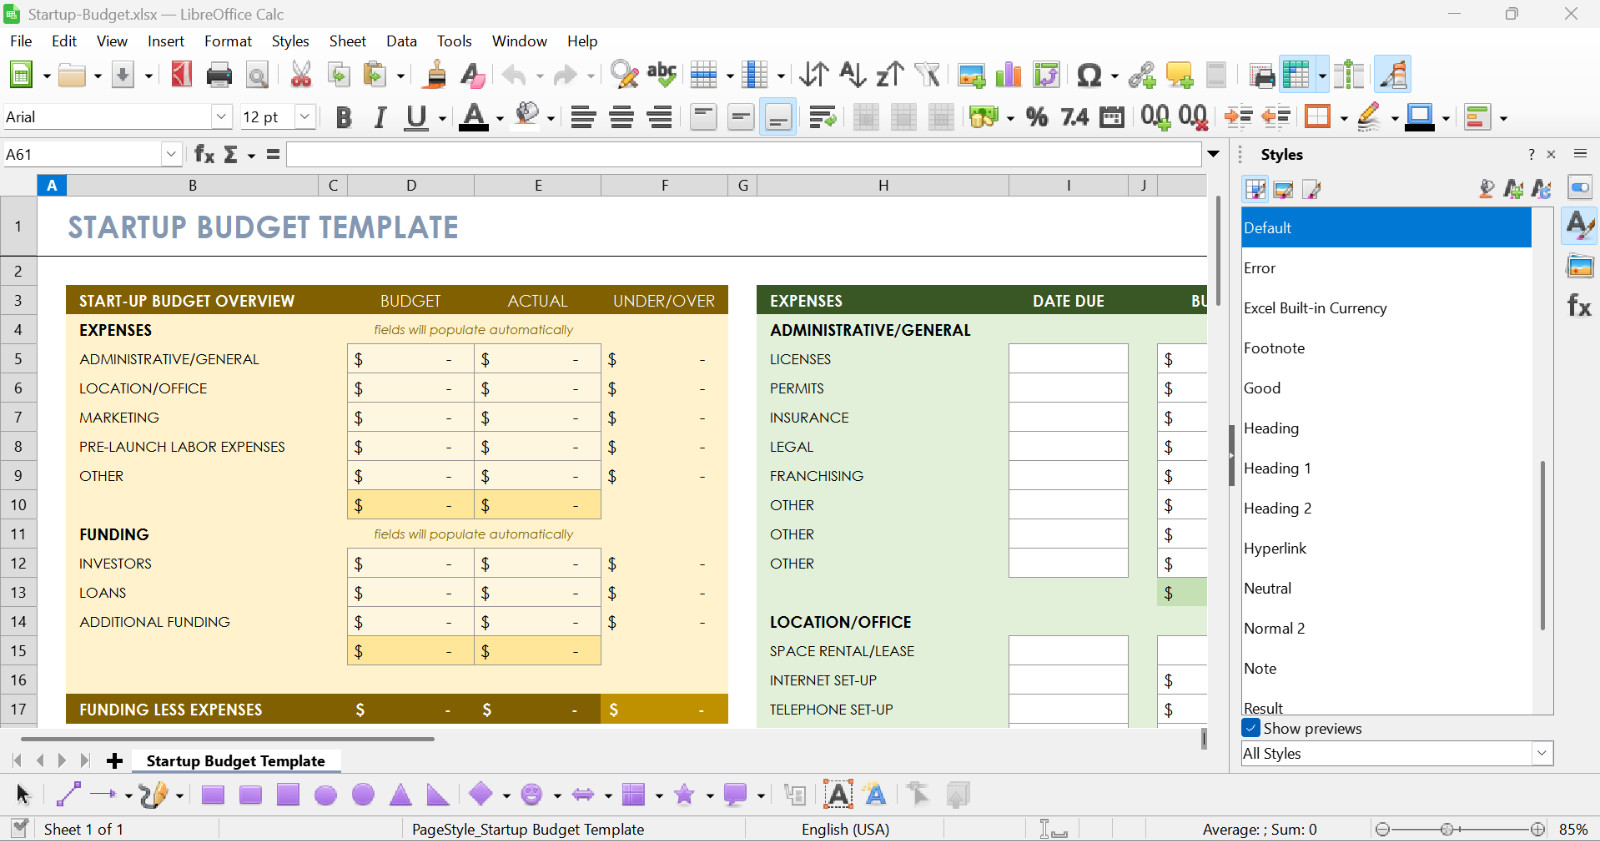Open sidebar Gallery icon
1600x841 pixels.
(1580, 266)
